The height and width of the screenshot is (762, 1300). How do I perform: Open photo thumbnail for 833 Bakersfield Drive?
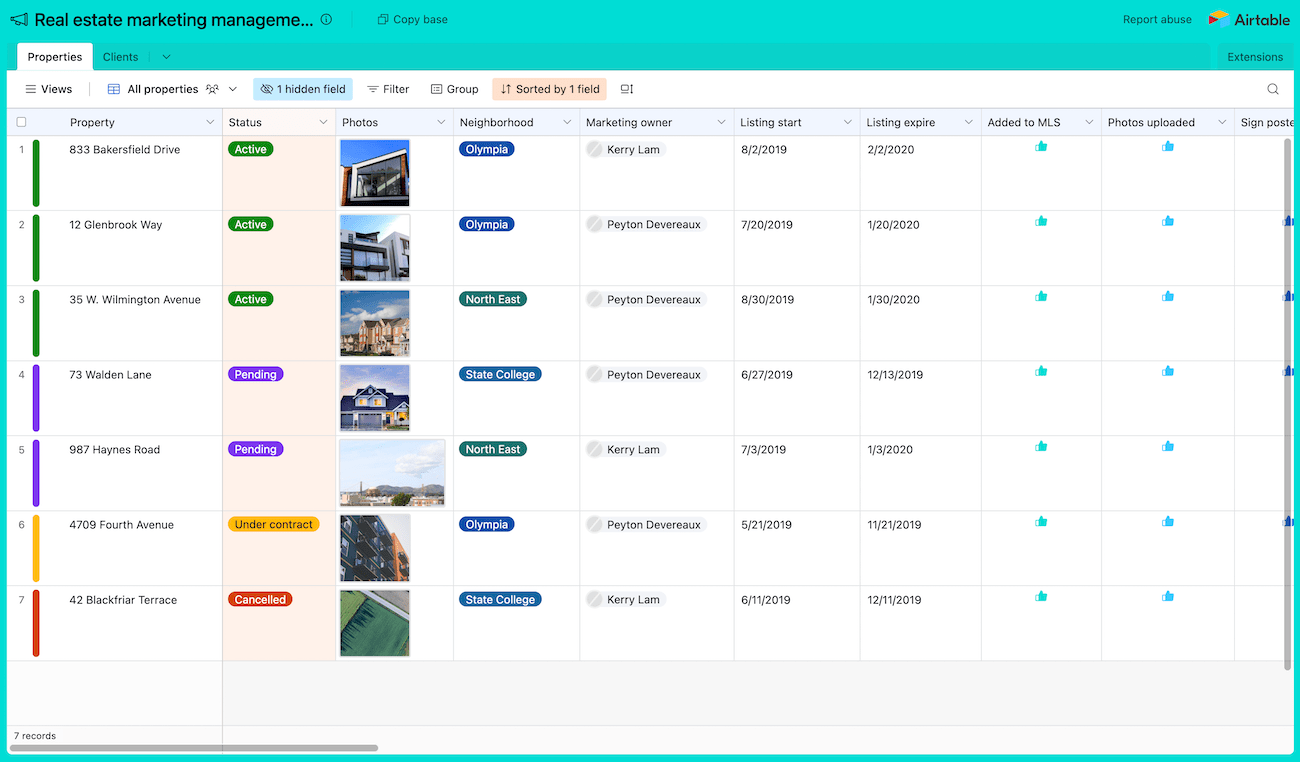tap(375, 173)
